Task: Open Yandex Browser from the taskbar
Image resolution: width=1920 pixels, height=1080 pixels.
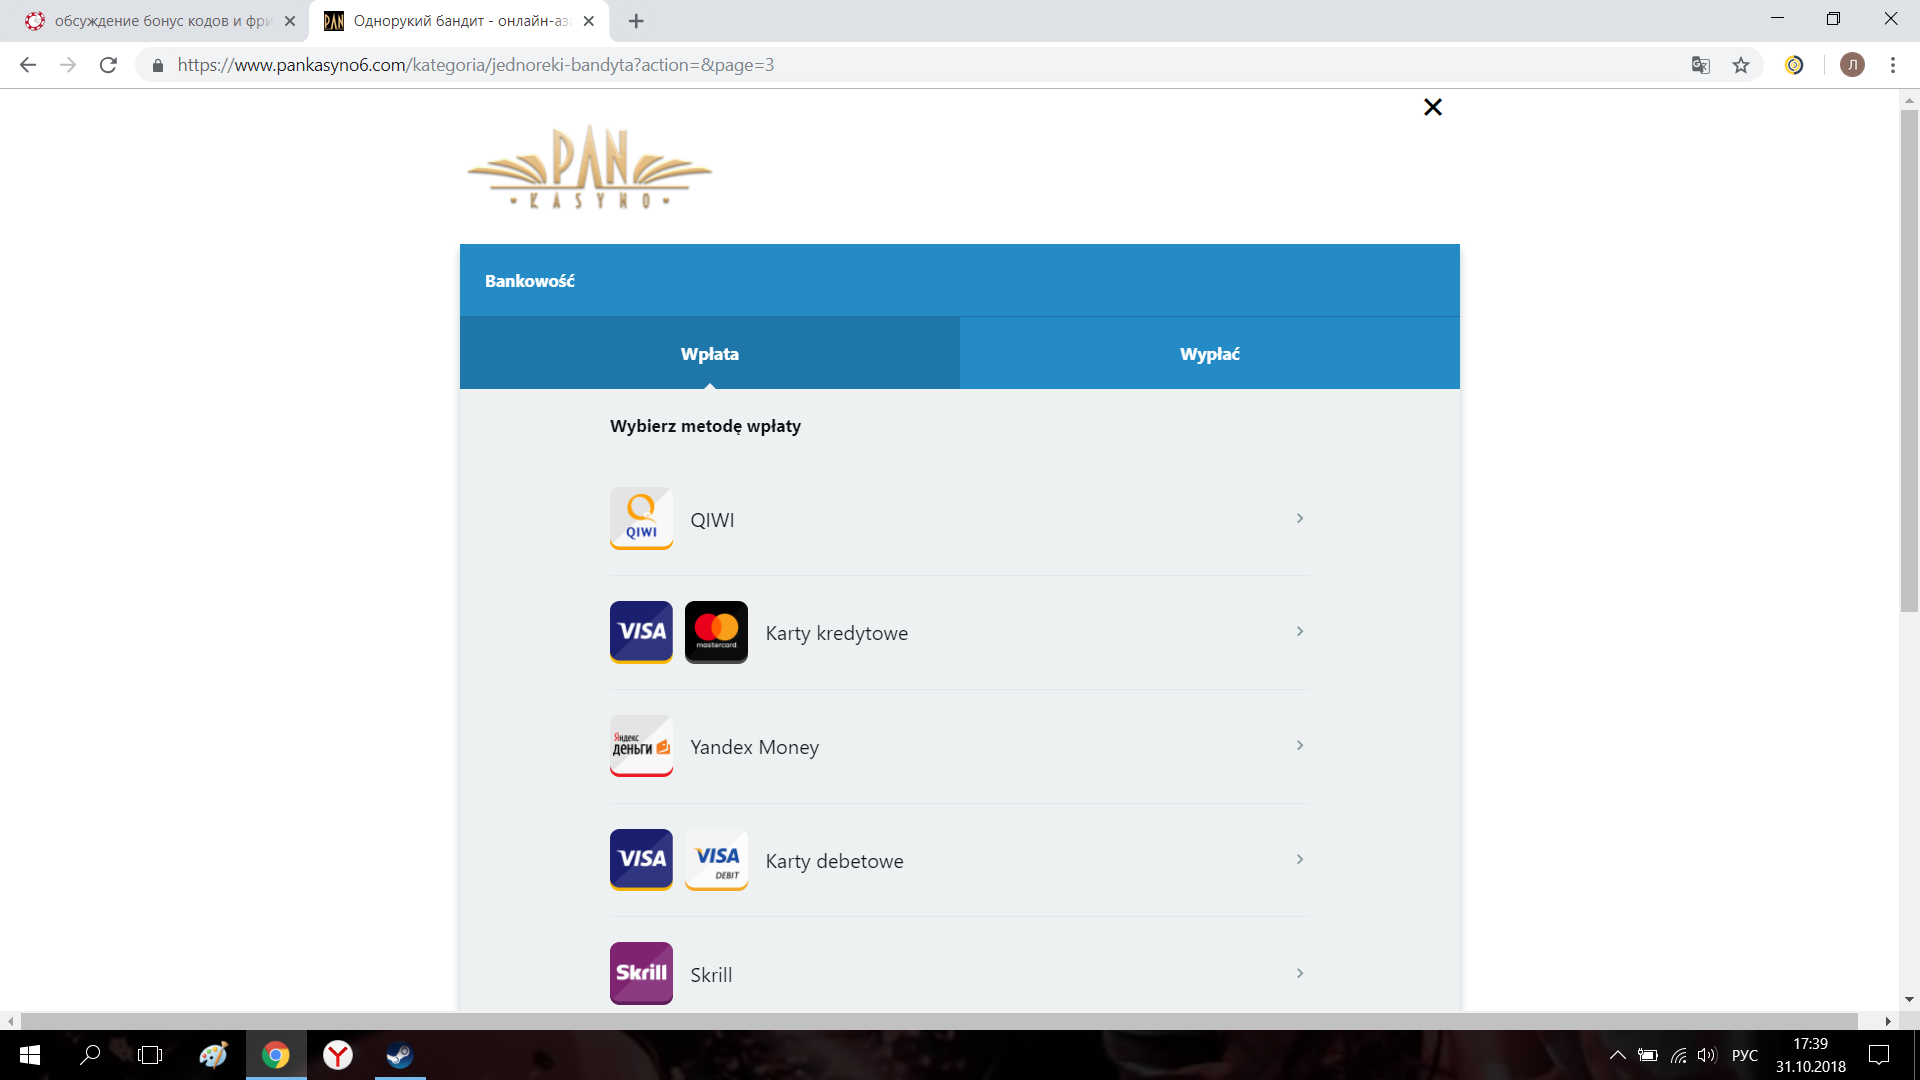Action: [x=338, y=1055]
